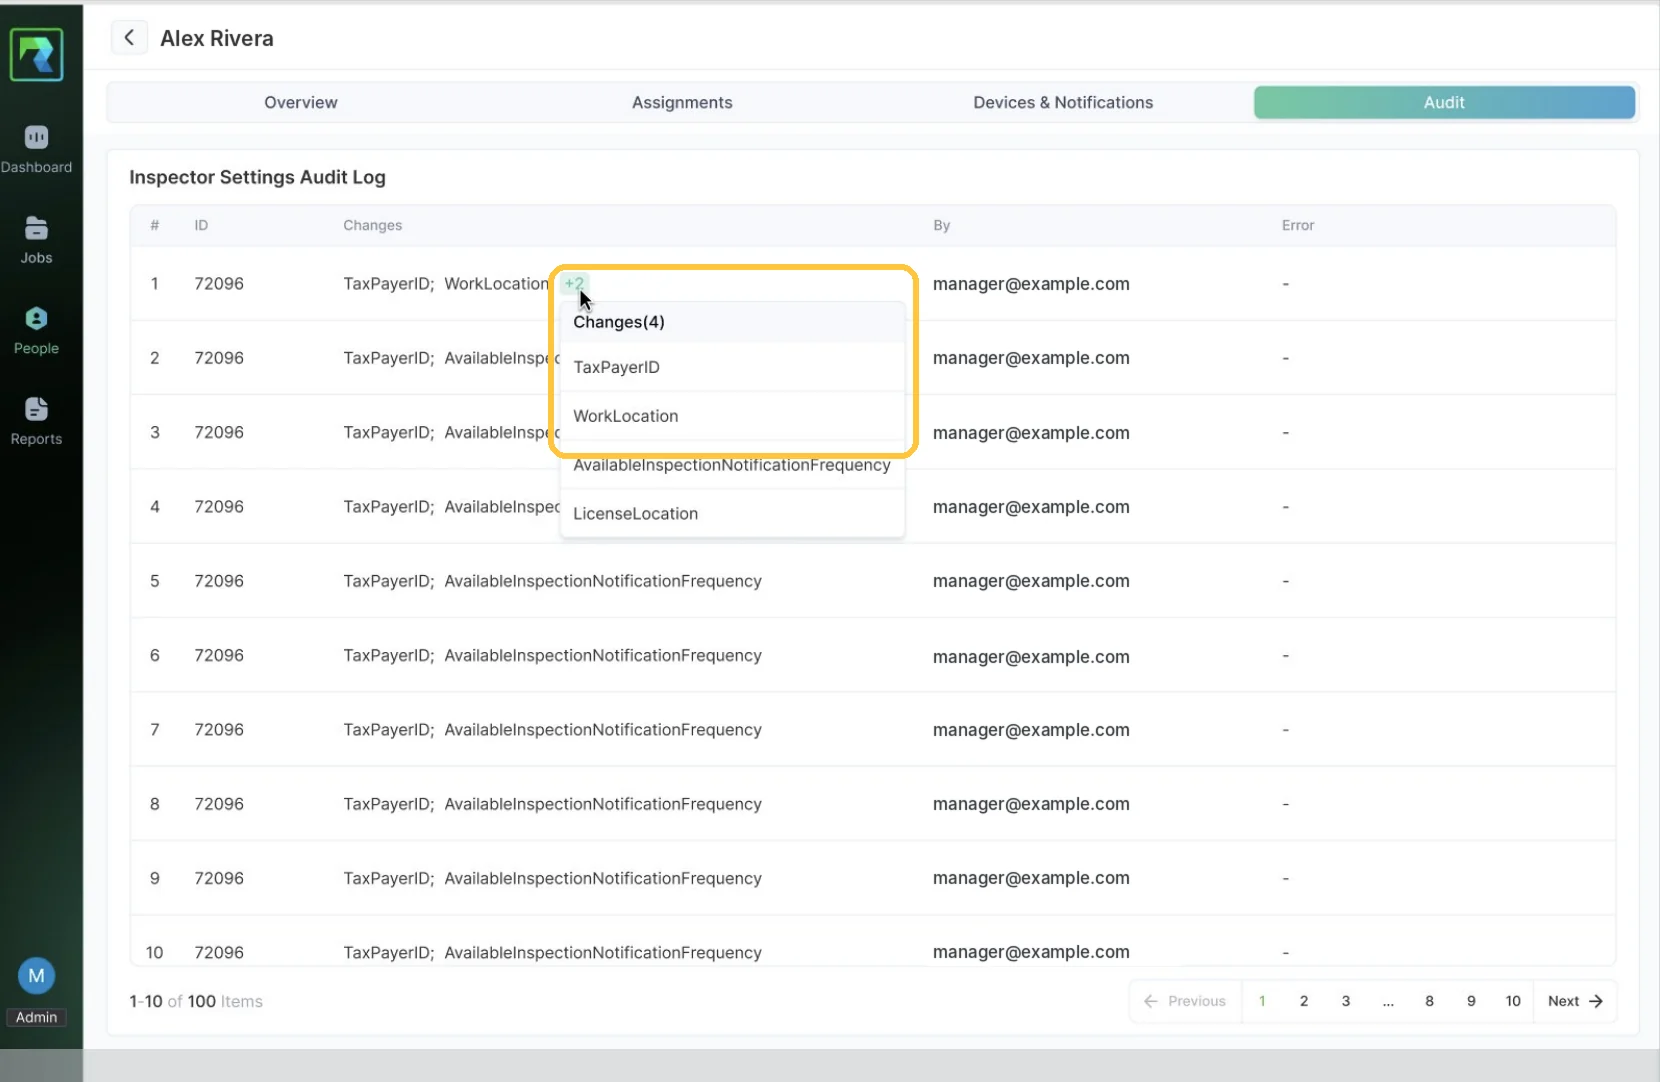This screenshot has height=1082, width=1660.
Task: Switch to the Devices & Notifications tab
Action: pyautogui.click(x=1063, y=102)
